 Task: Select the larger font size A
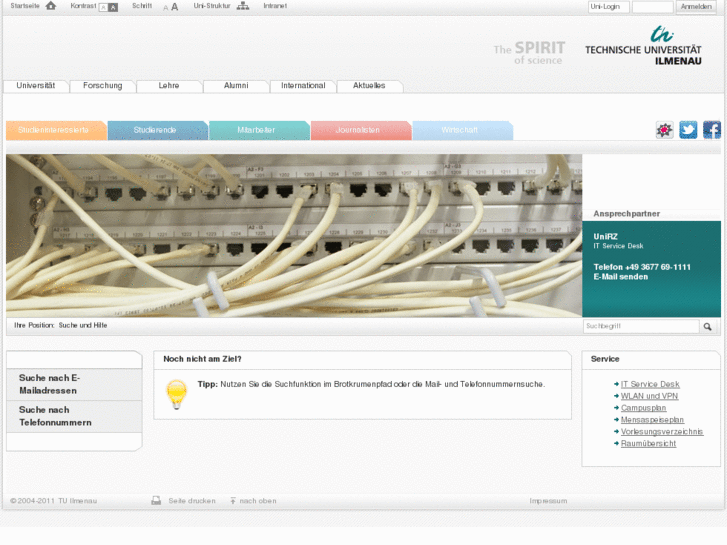[x=175, y=7]
